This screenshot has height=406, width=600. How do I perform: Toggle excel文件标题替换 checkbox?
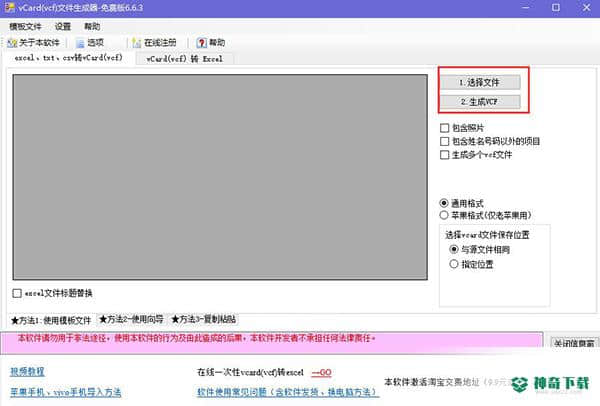point(17,293)
